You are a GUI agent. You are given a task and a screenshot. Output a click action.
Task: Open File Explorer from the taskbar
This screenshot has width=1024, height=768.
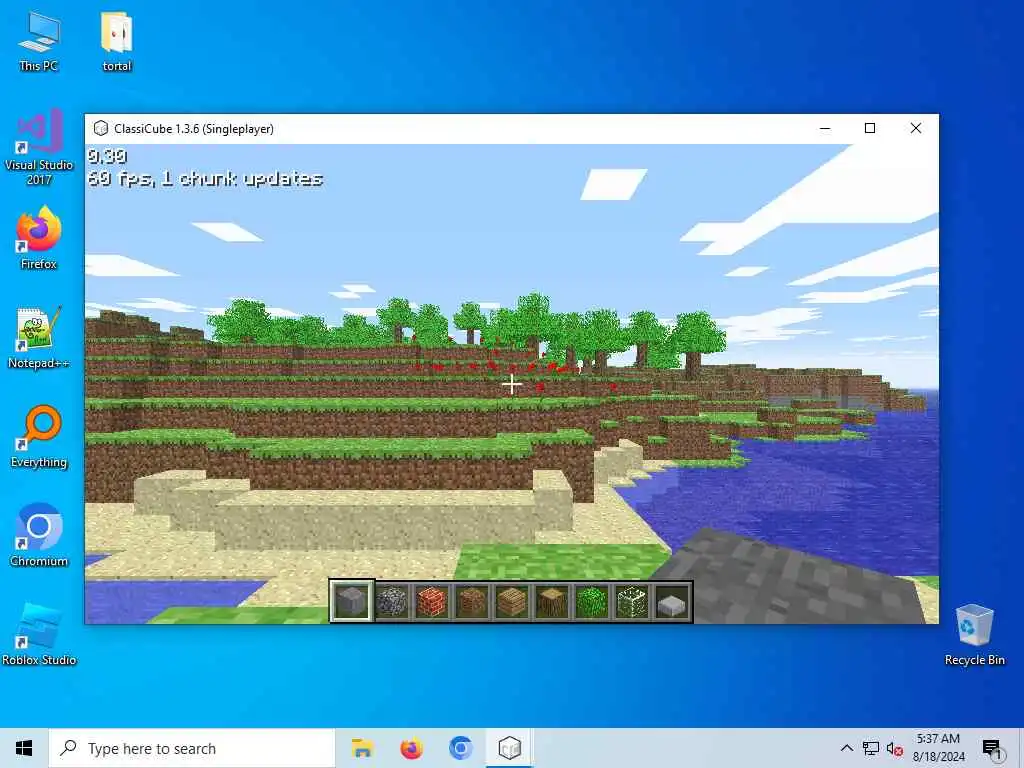pos(362,748)
